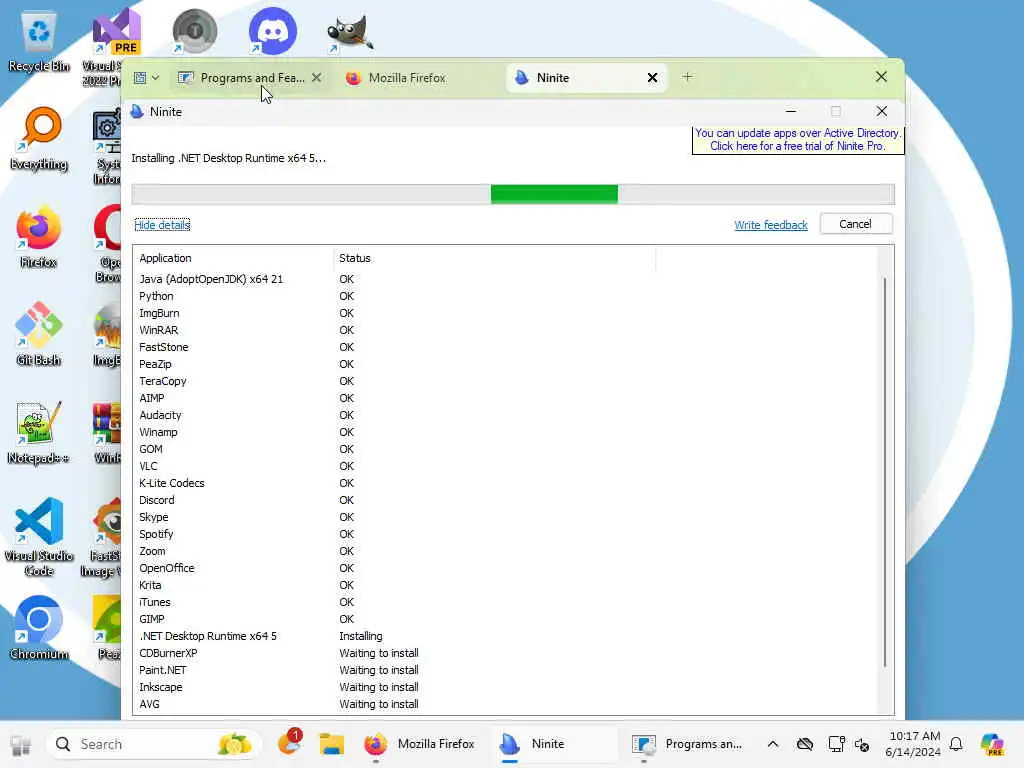Open taskbar app with notification badge
Screen dimensions: 1024x768
289,743
